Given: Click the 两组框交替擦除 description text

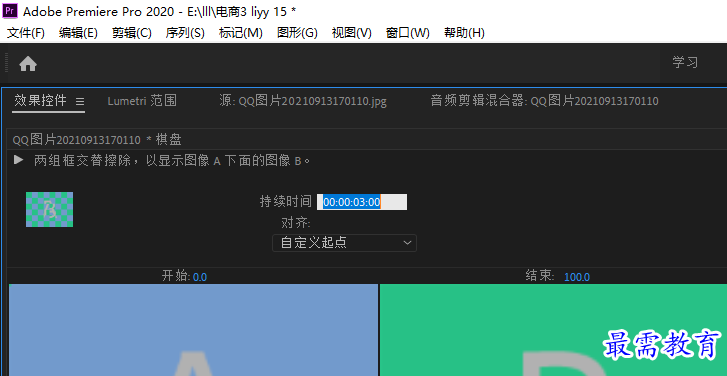Looking at the screenshot, I should [172, 161].
